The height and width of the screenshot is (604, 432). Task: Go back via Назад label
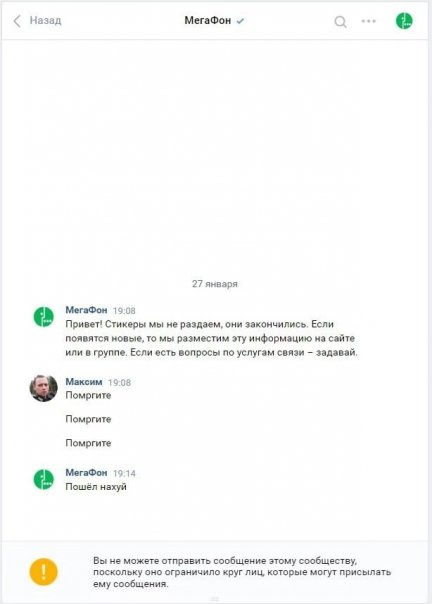[x=45, y=20]
